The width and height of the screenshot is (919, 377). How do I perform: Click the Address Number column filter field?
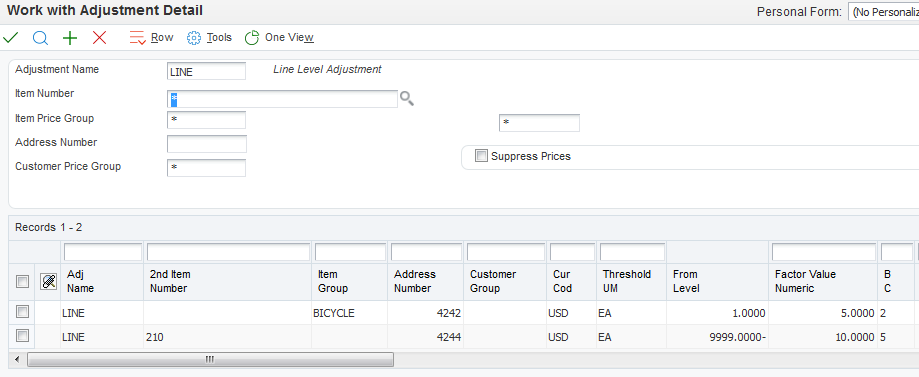pos(426,252)
